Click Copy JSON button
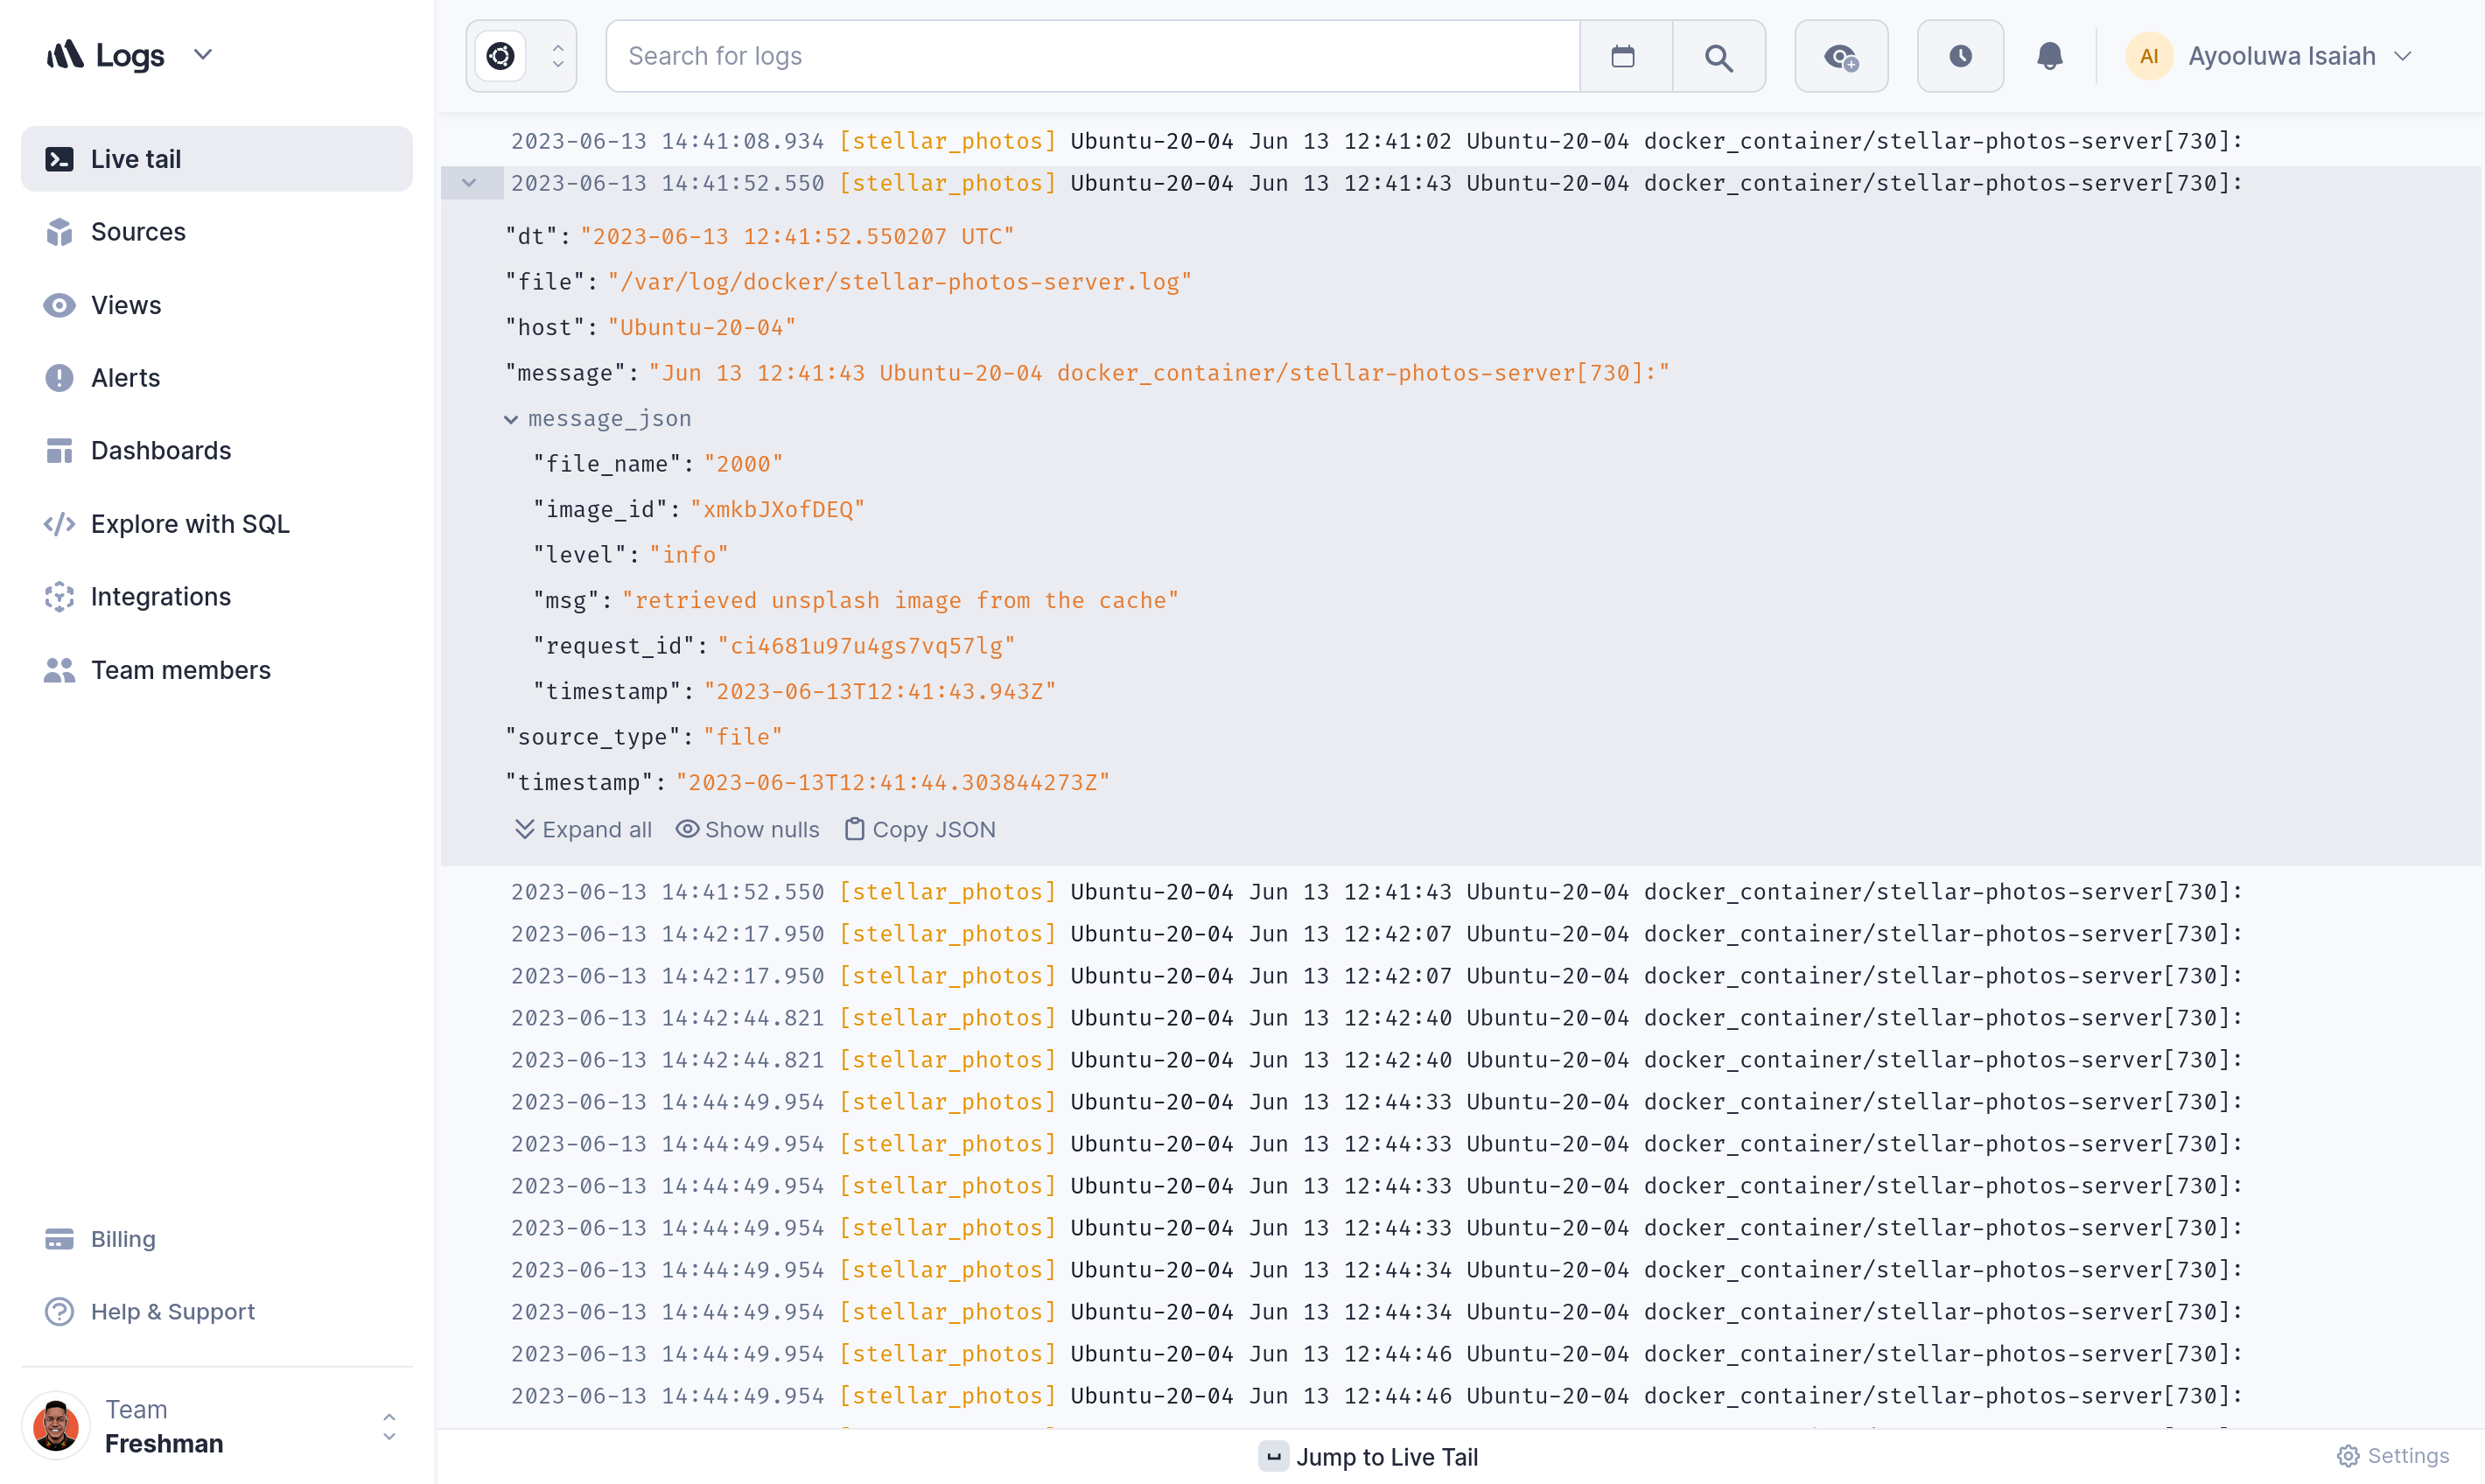Viewport: 2485px width, 1484px height. coord(920,830)
